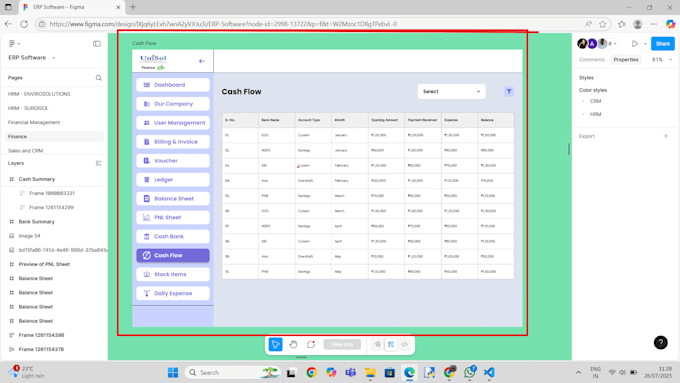The height and width of the screenshot is (383, 680).
Task: Switch to the Comments tab
Action: (x=592, y=60)
